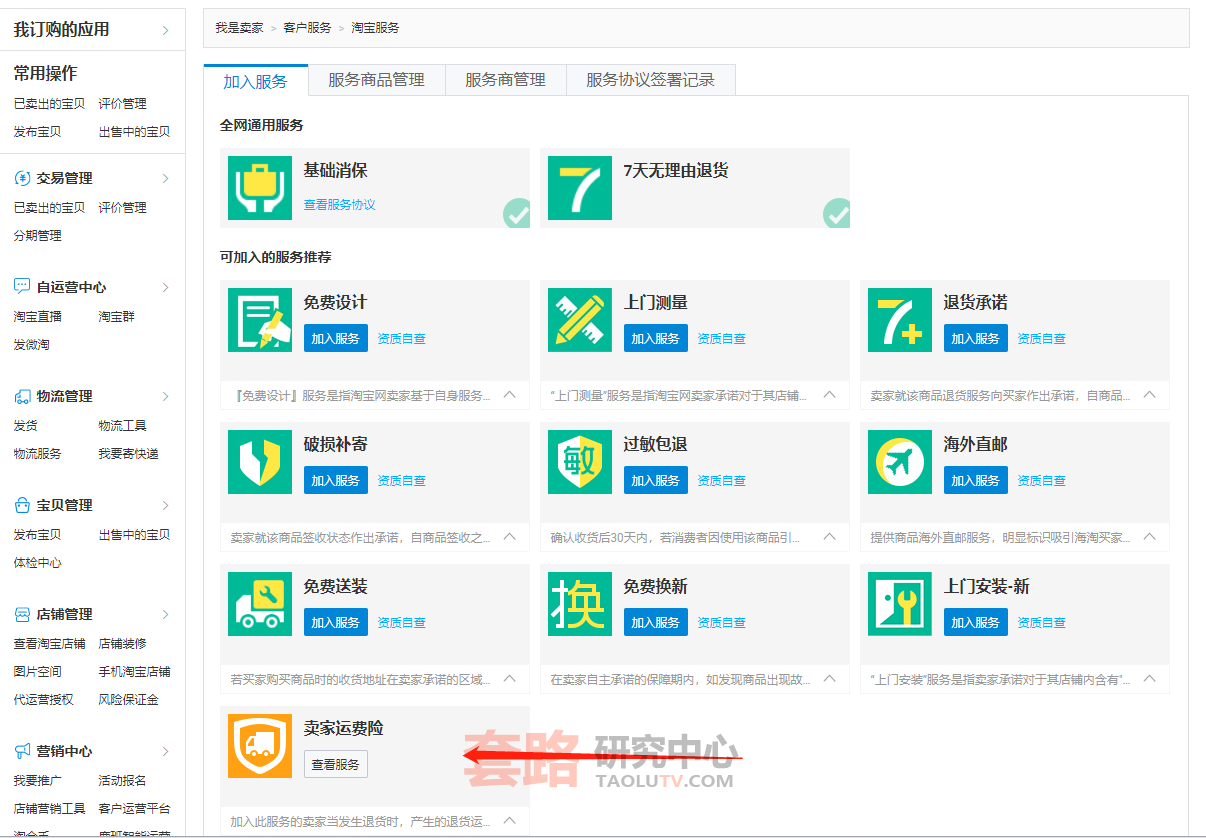Open 淘宝直播 in sidebar
This screenshot has height=838, width=1206.
click(x=38, y=316)
